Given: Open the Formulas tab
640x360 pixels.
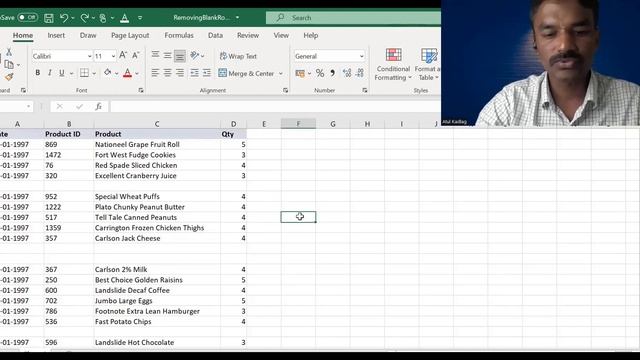Looking at the screenshot, I should [x=179, y=36].
